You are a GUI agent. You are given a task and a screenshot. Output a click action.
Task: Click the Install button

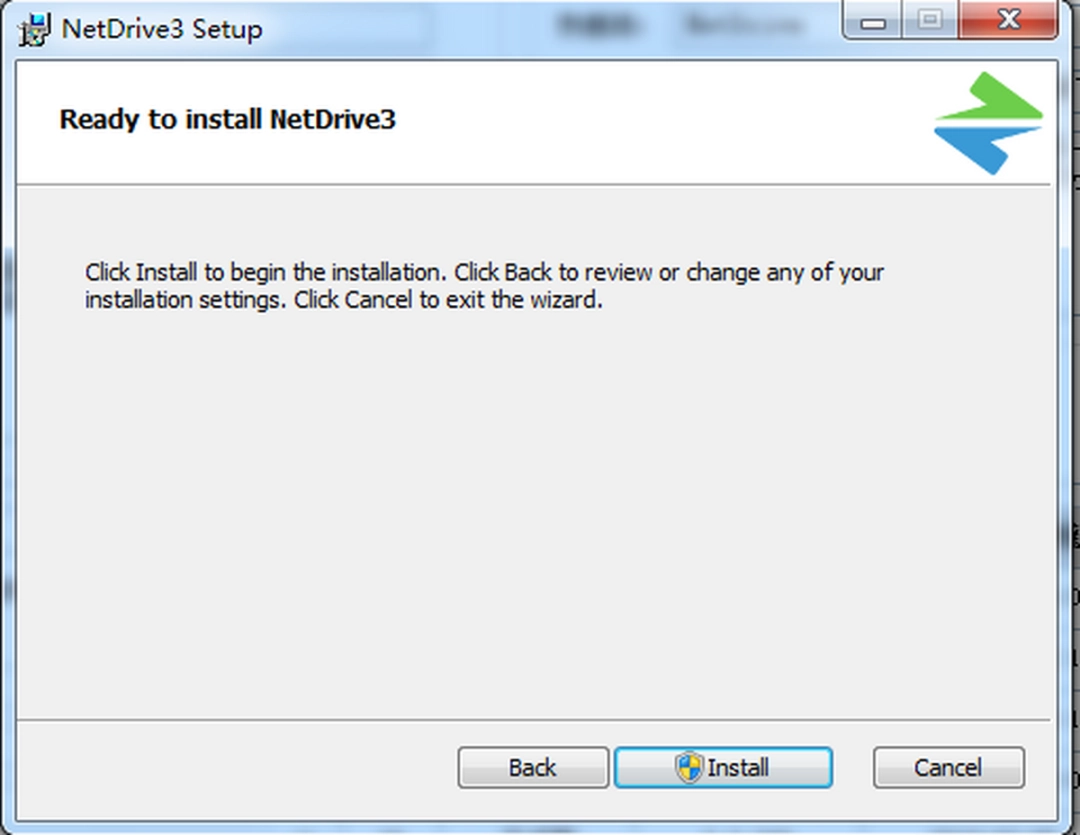723,767
